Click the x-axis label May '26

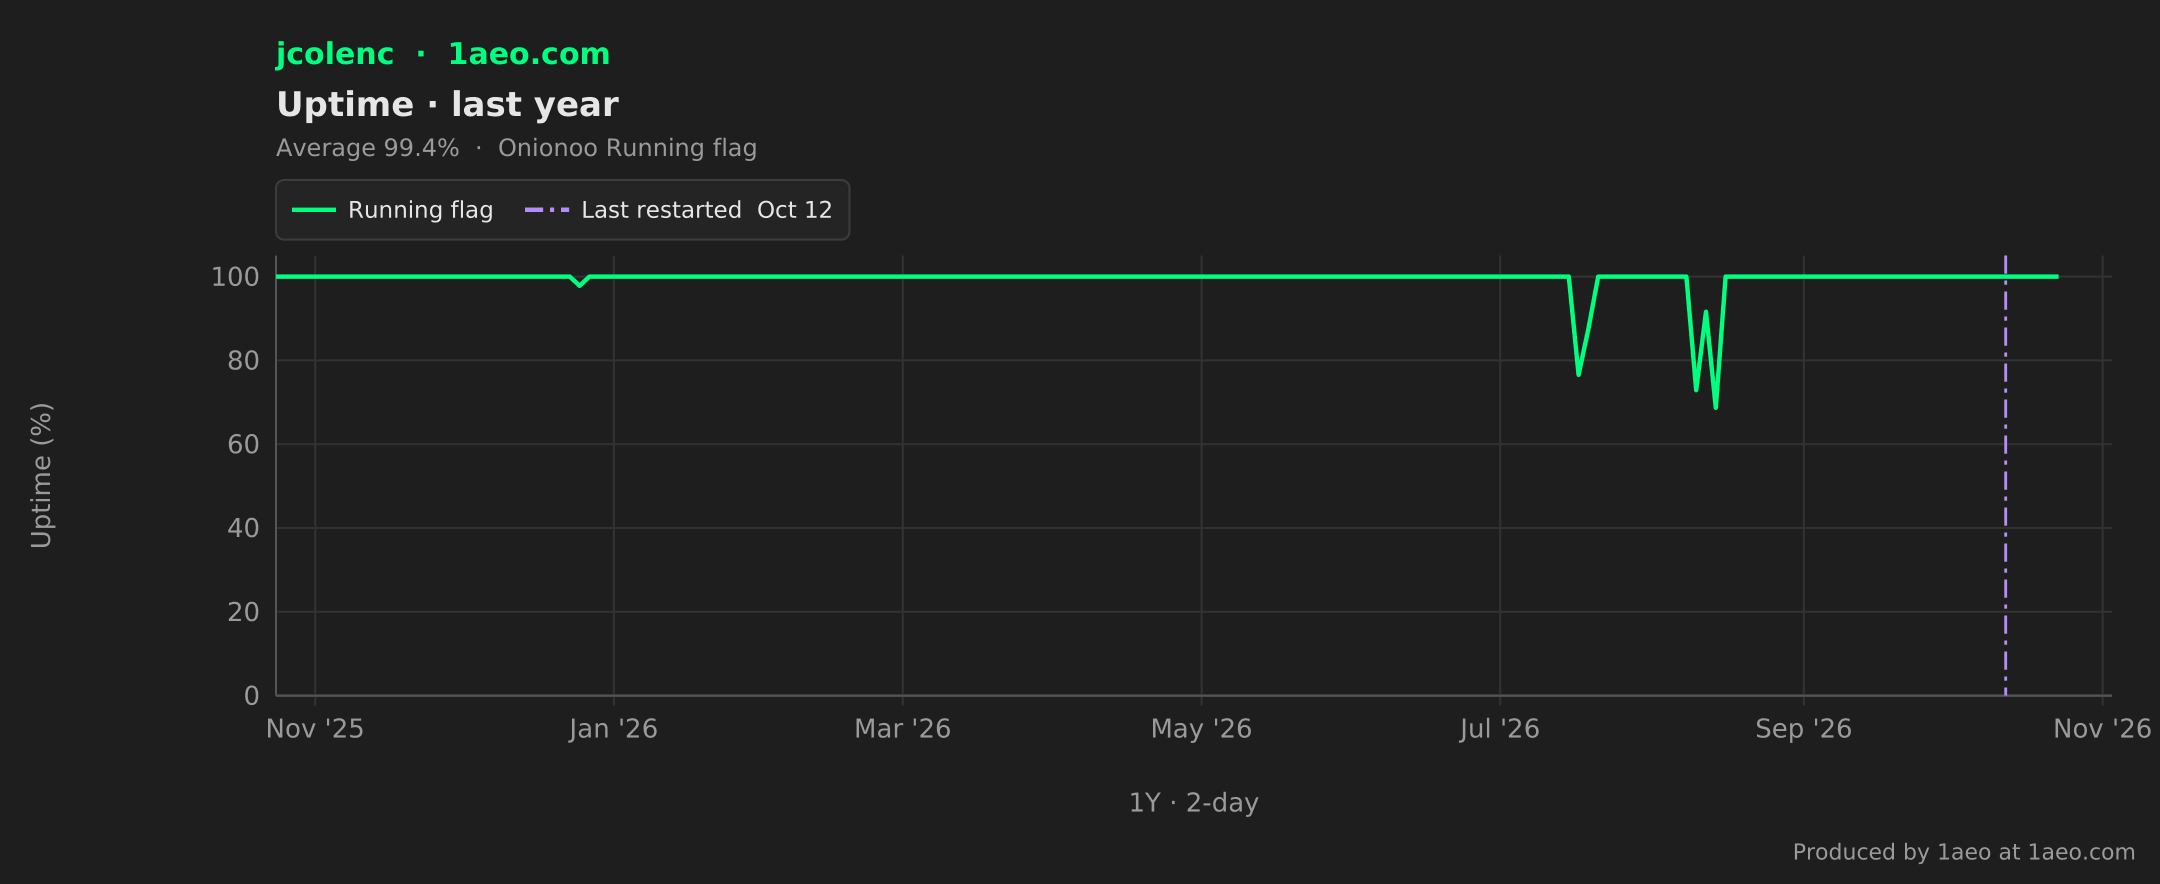tap(1201, 729)
